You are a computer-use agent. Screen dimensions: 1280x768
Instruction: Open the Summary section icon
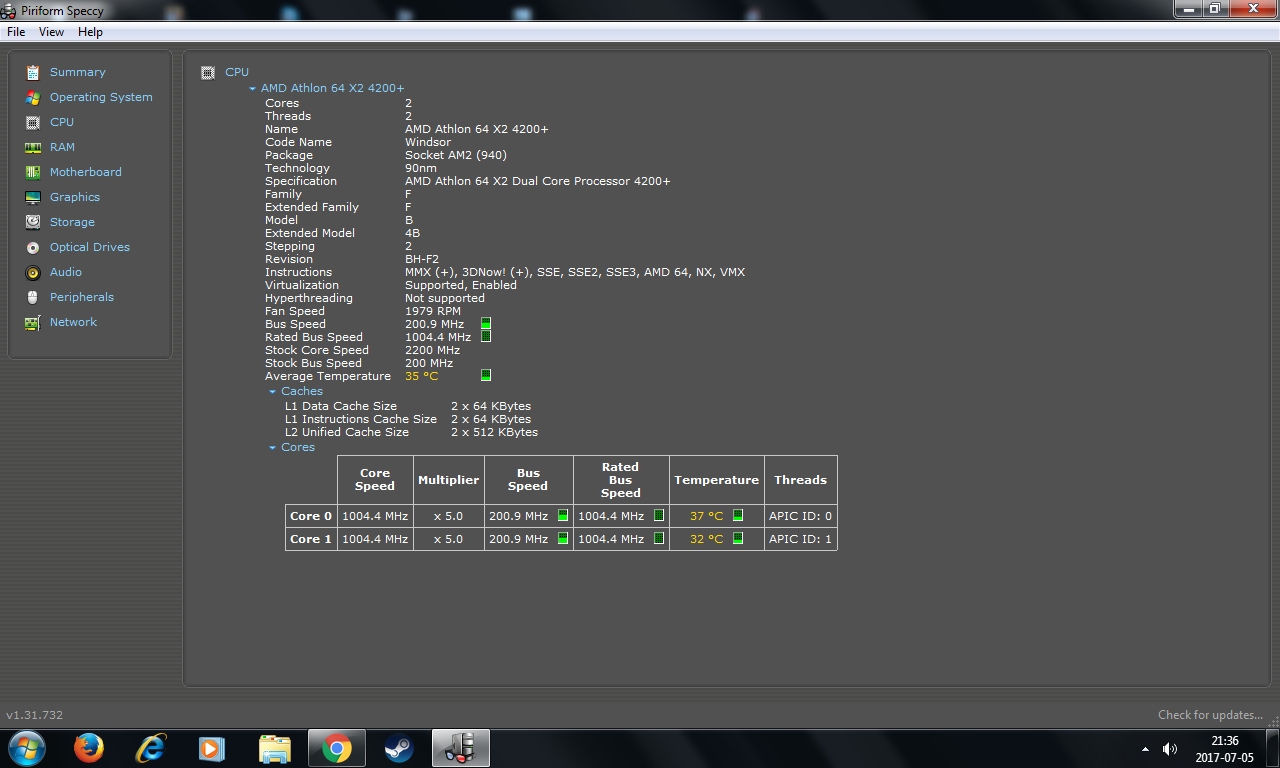(x=33, y=72)
